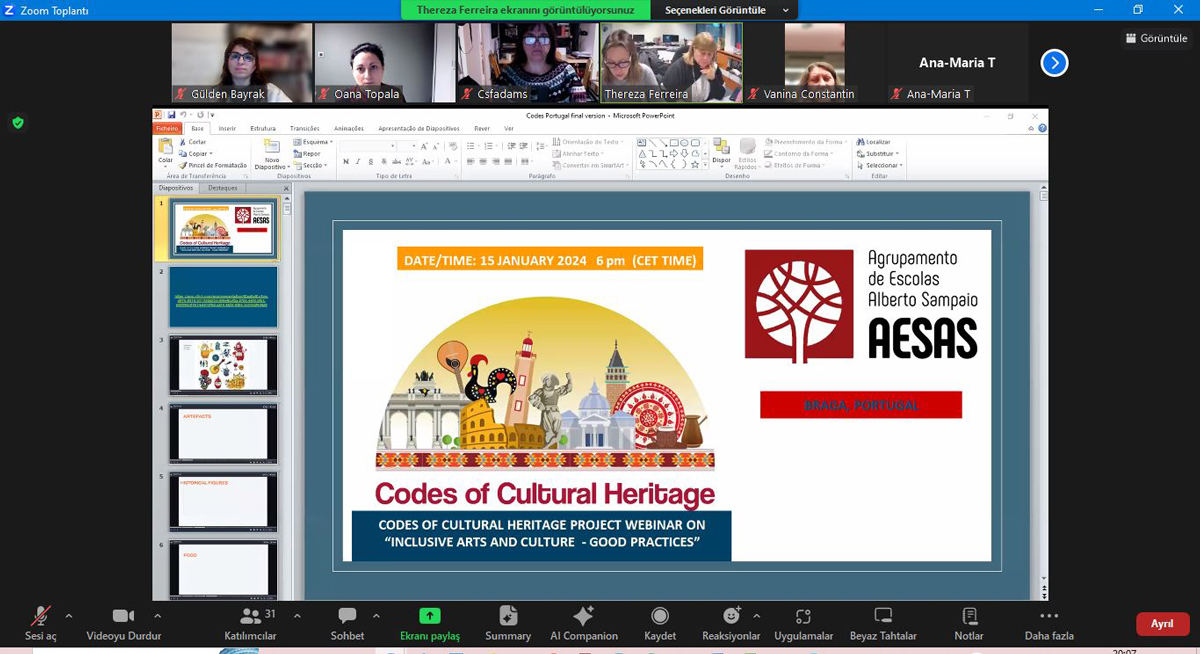This screenshot has height=654, width=1200.
Task: Start recording with Kaydet
Action: click(660, 623)
